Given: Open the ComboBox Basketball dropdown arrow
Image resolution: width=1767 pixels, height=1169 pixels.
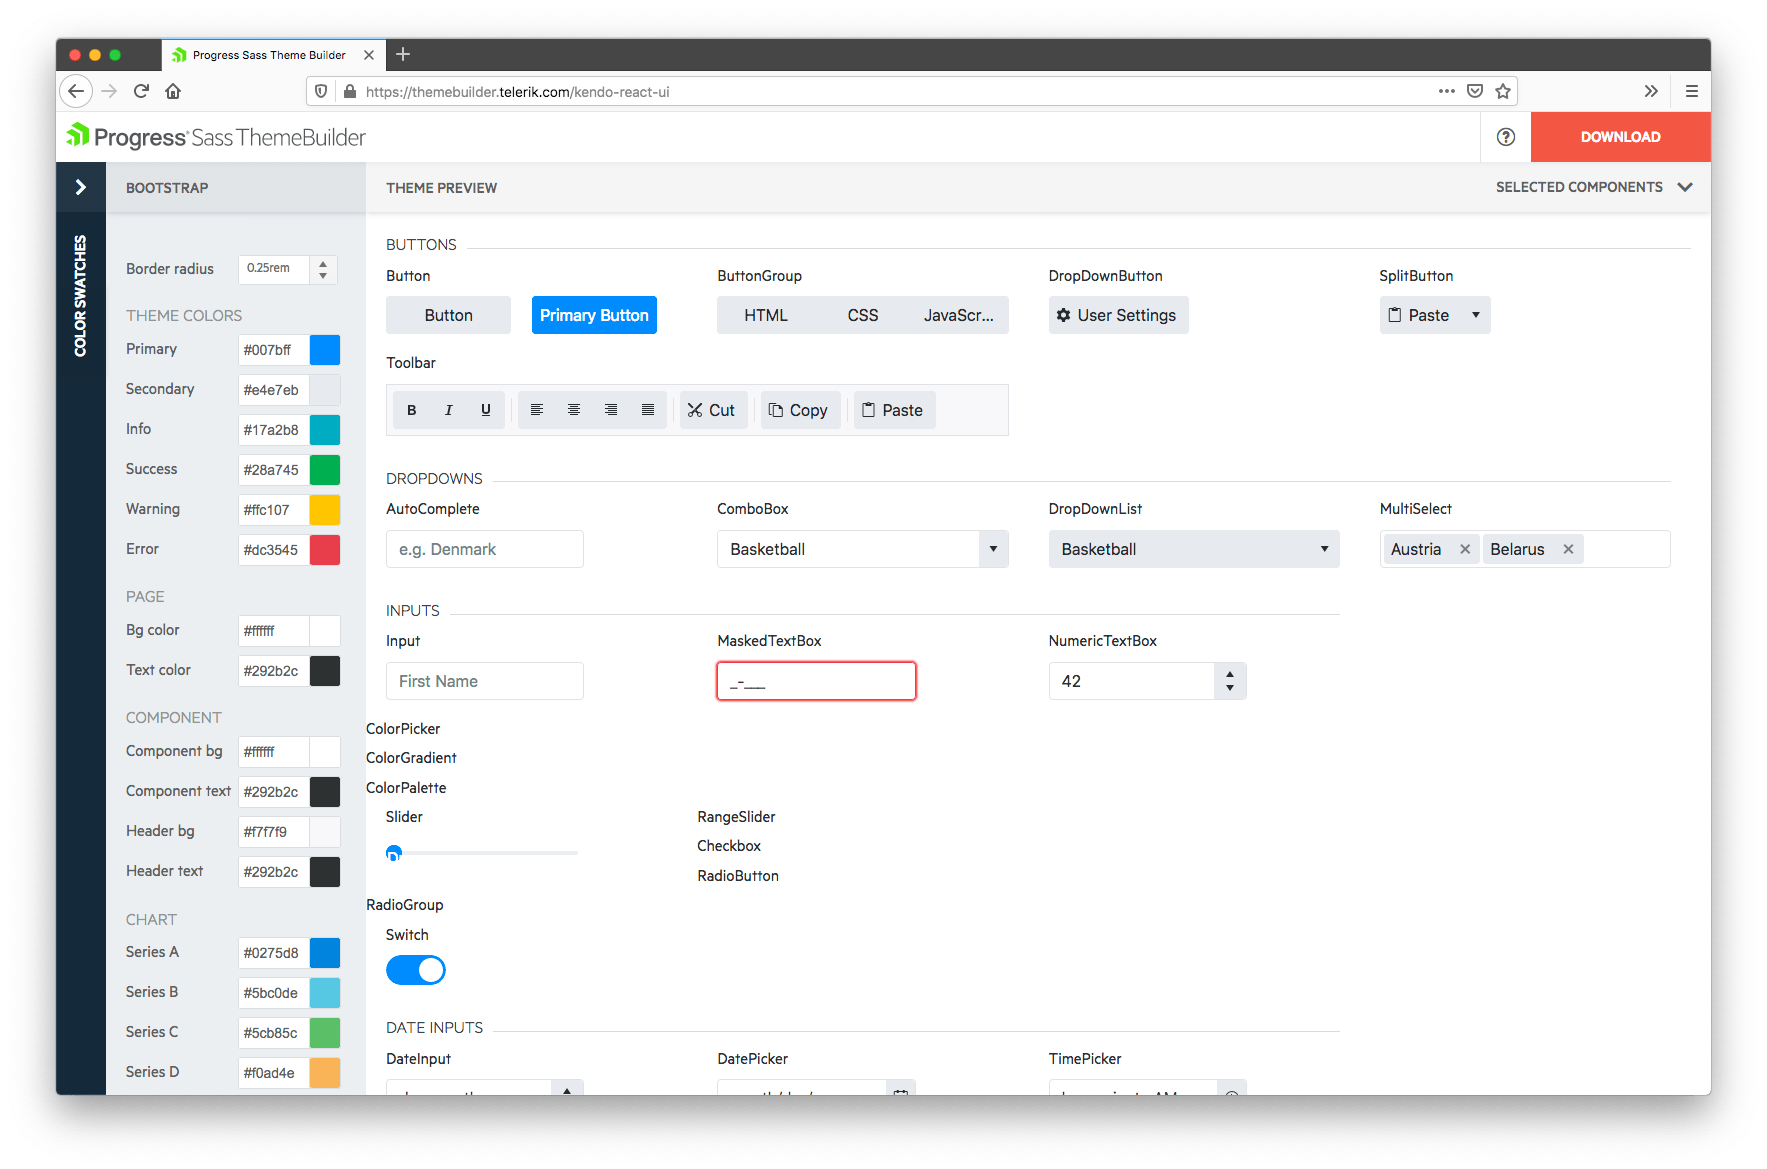Looking at the screenshot, I should 993,549.
